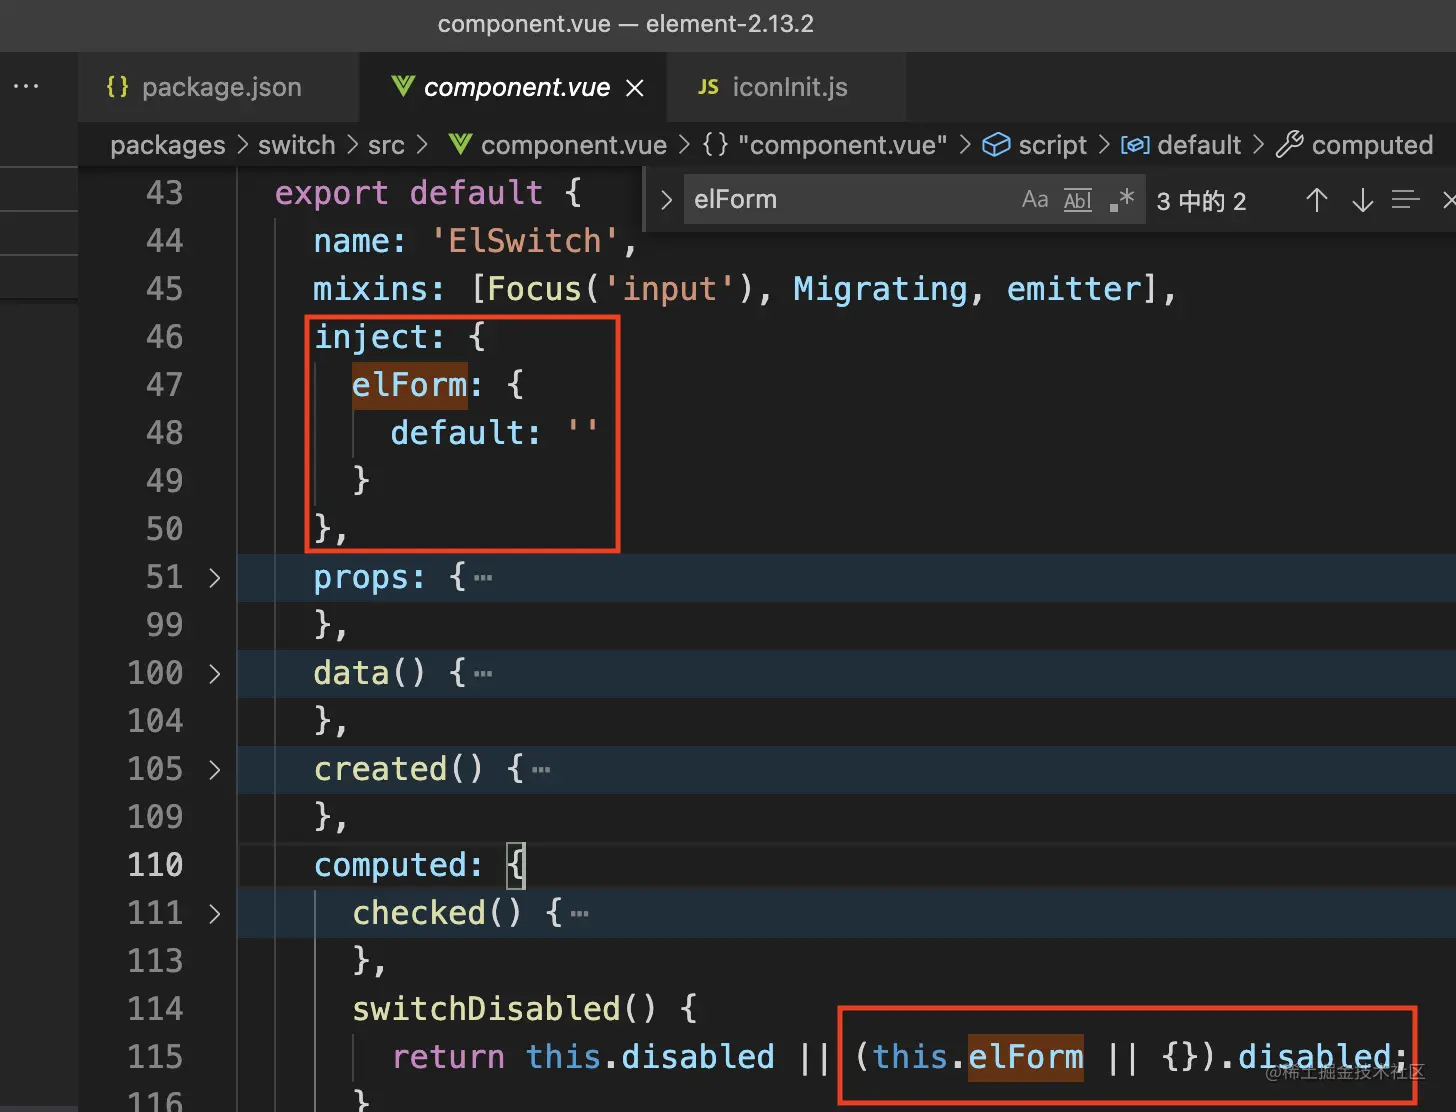Click the match count '3 中的 2'
The height and width of the screenshot is (1112, 1456).
pyautogui.click(x=1201, y=201)
